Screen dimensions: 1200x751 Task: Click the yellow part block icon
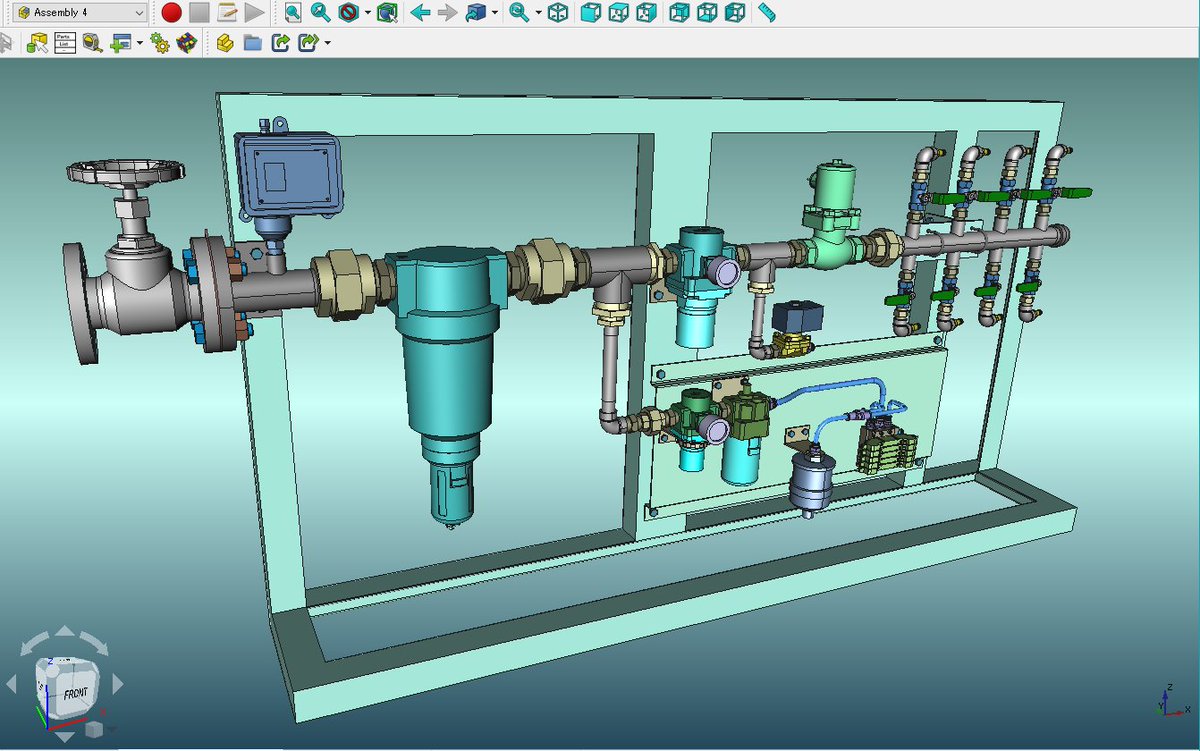(225, 43)
